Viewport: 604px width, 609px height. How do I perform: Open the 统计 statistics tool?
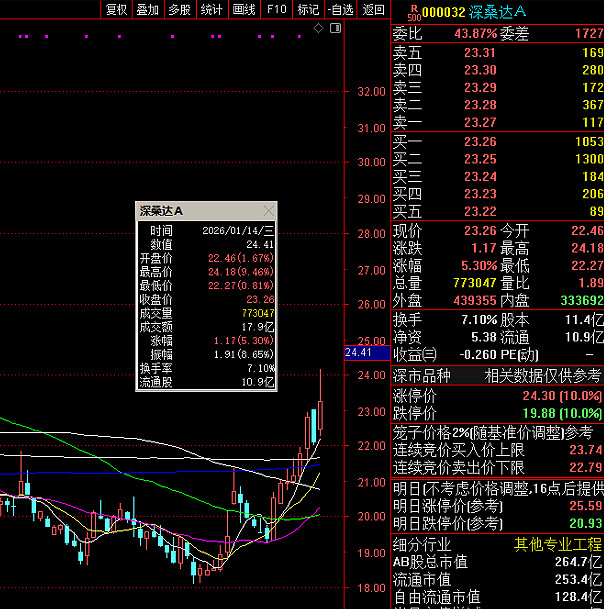pyautogui.click(x=211, y=10)
